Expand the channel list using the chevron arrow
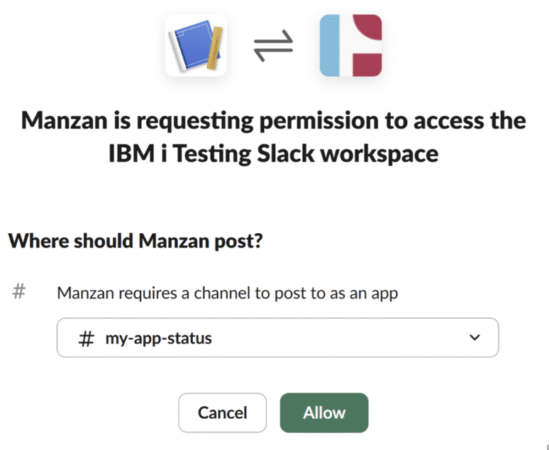The image size is (549, 450). (x=475, y=338)
